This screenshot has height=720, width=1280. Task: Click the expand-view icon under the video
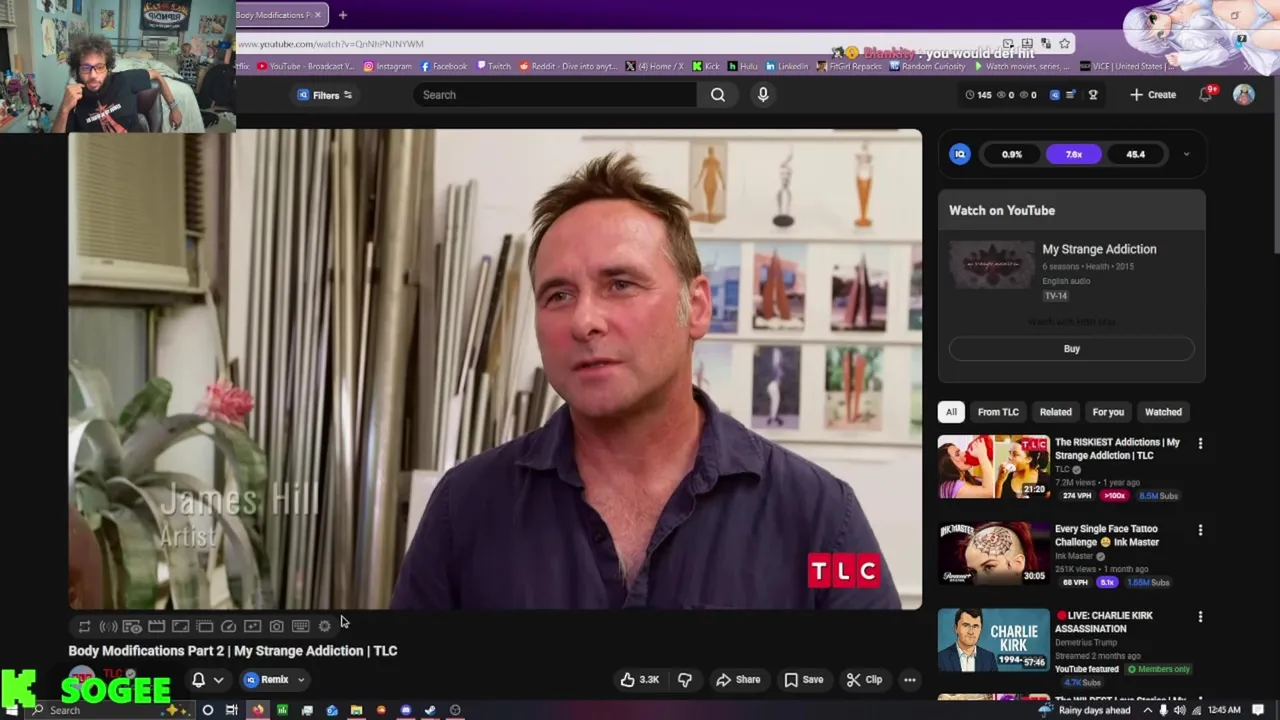click(x=180, y=626)
